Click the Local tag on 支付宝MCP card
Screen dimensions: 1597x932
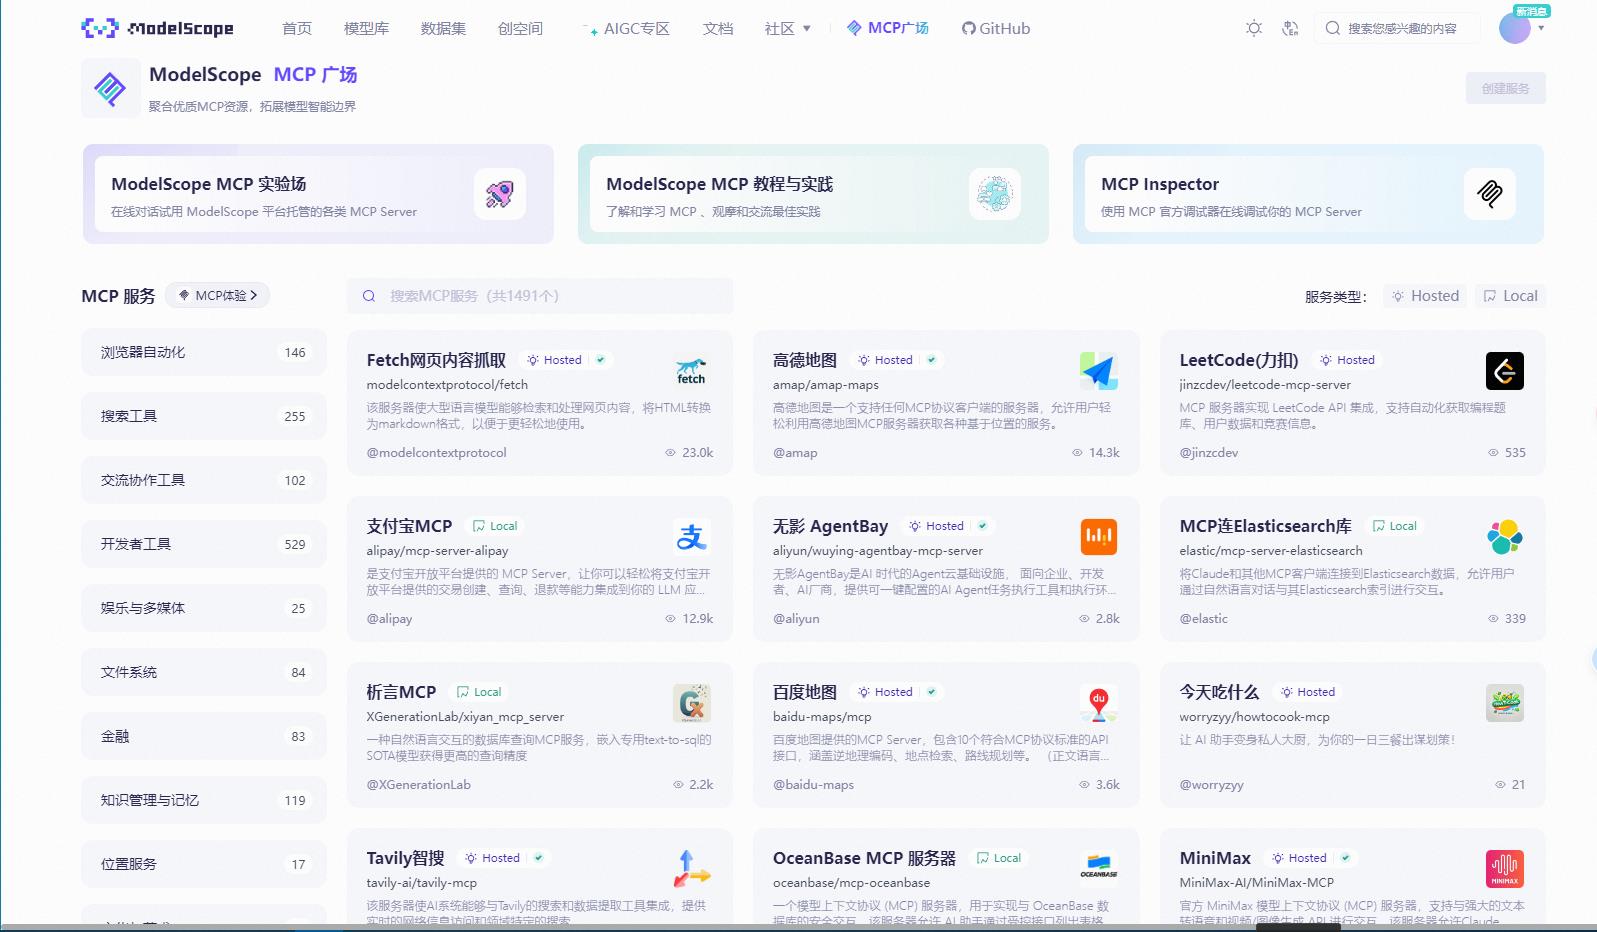[495, 526]
